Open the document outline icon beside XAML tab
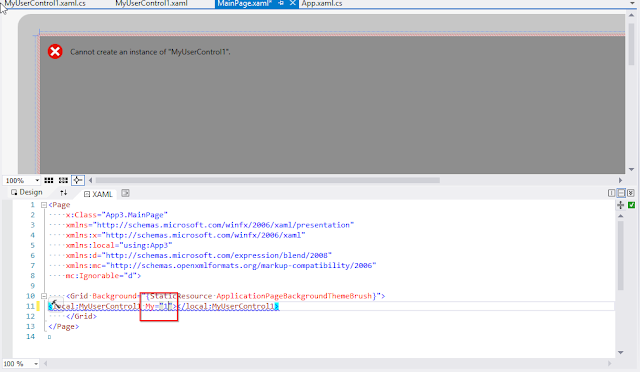Image resolution: width=640 pixels, height=372 pixels. [125, 193]
